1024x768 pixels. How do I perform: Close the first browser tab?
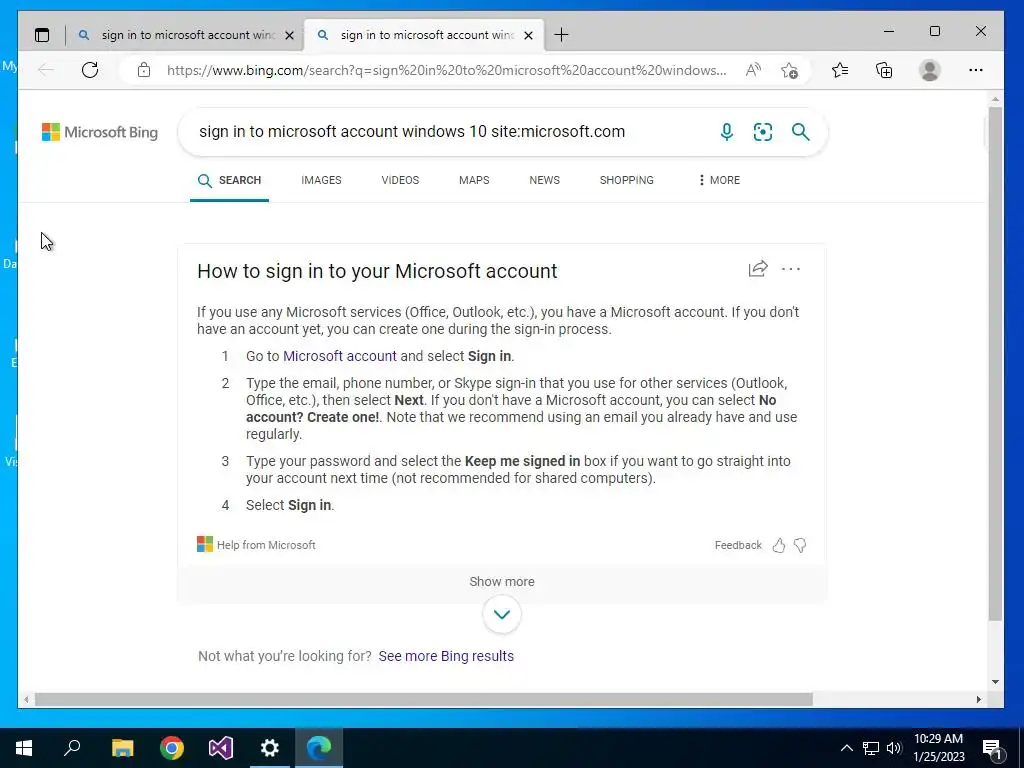(289, 35)
